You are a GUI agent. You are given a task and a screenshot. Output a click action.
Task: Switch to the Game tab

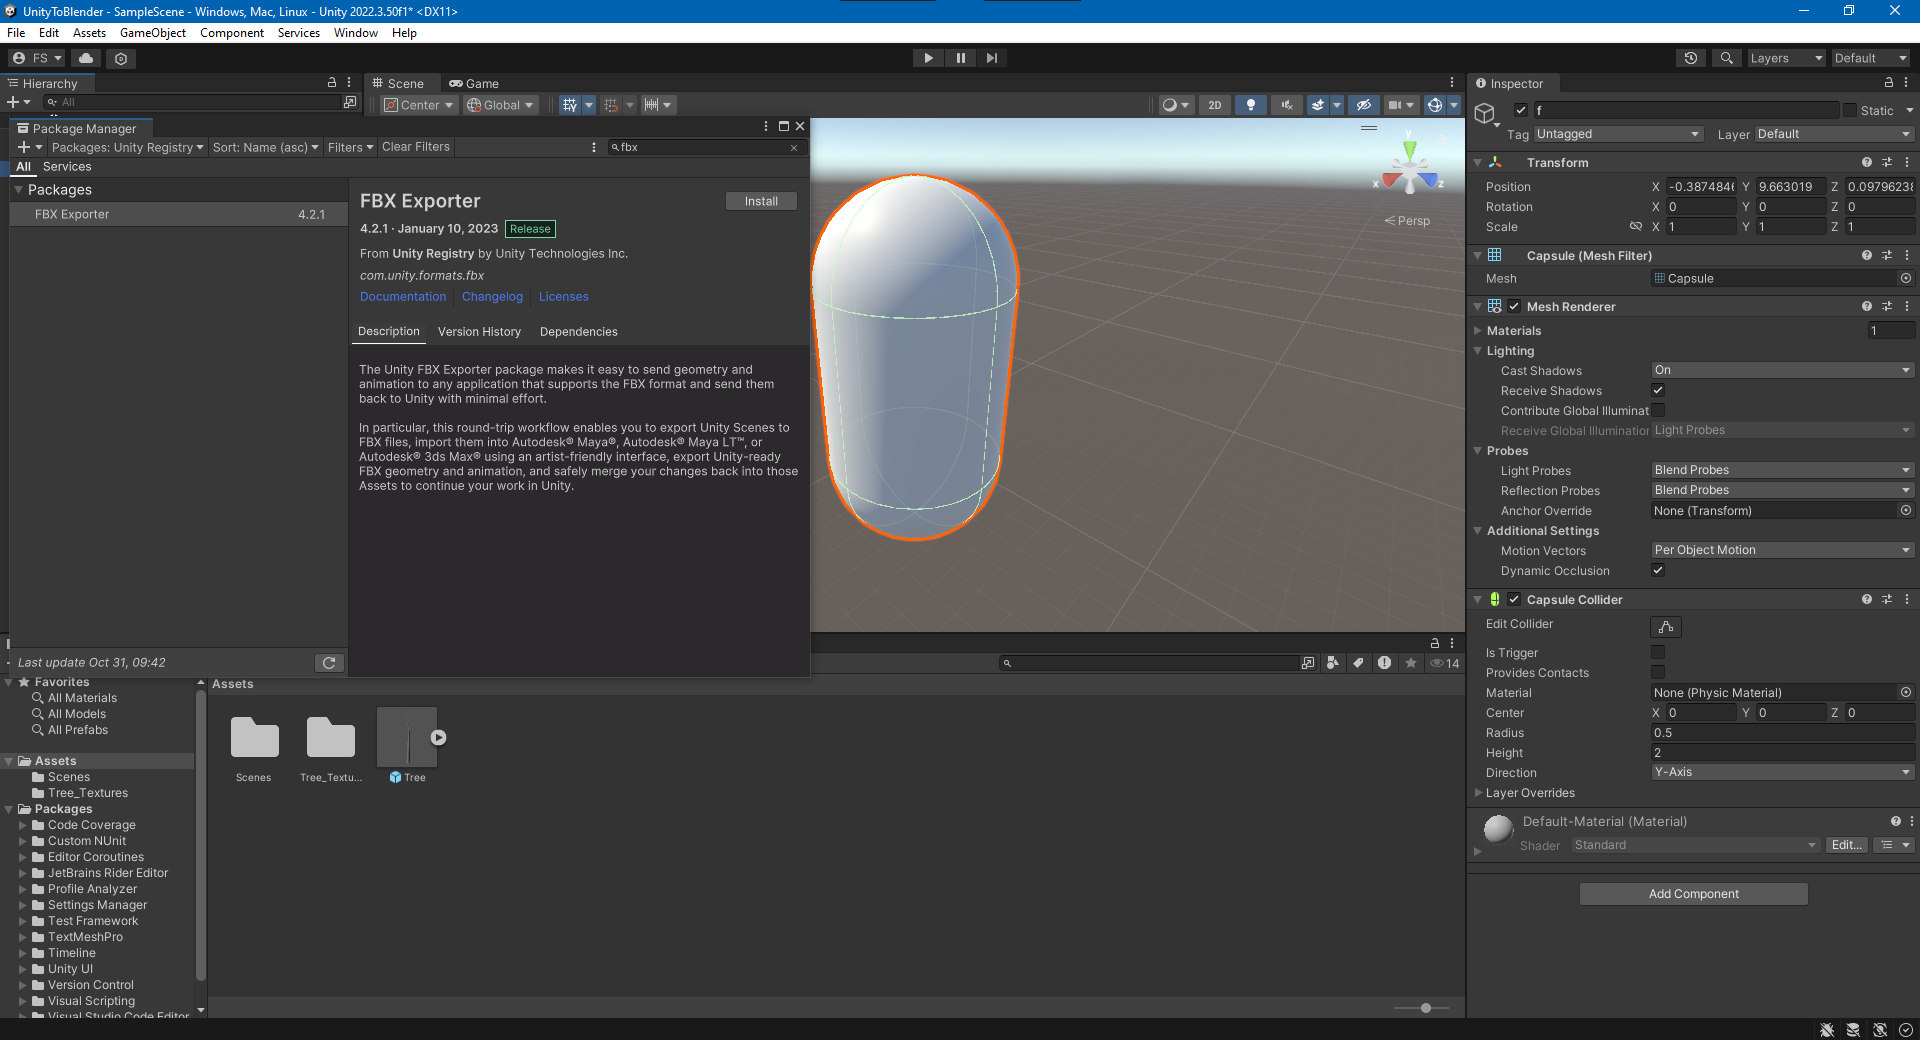click(x=474, y=84)
